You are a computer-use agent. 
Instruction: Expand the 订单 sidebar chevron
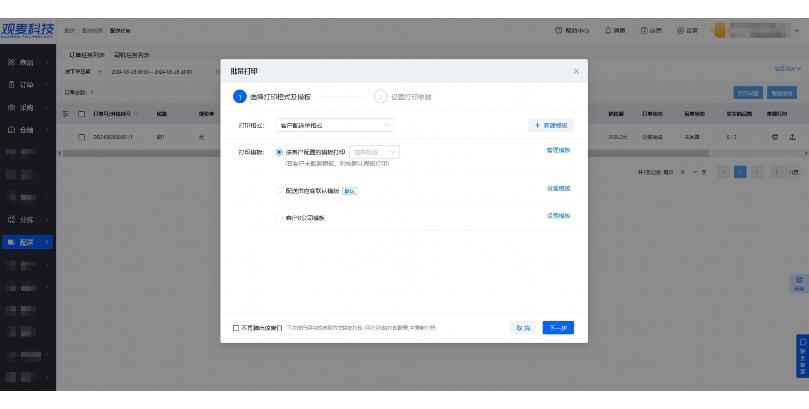(47, 85)
